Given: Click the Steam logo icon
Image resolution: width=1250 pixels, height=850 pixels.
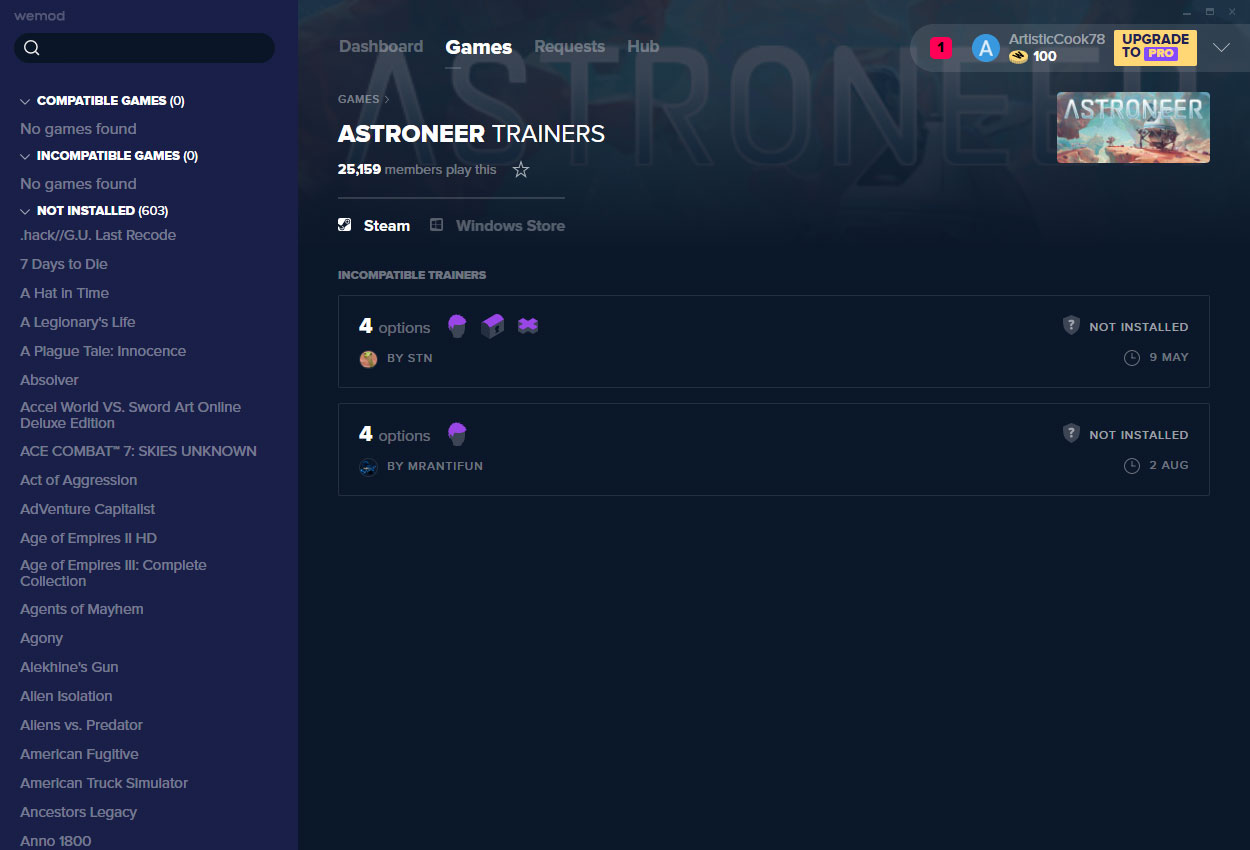Looking at the screenshot, I should point(345,225).
